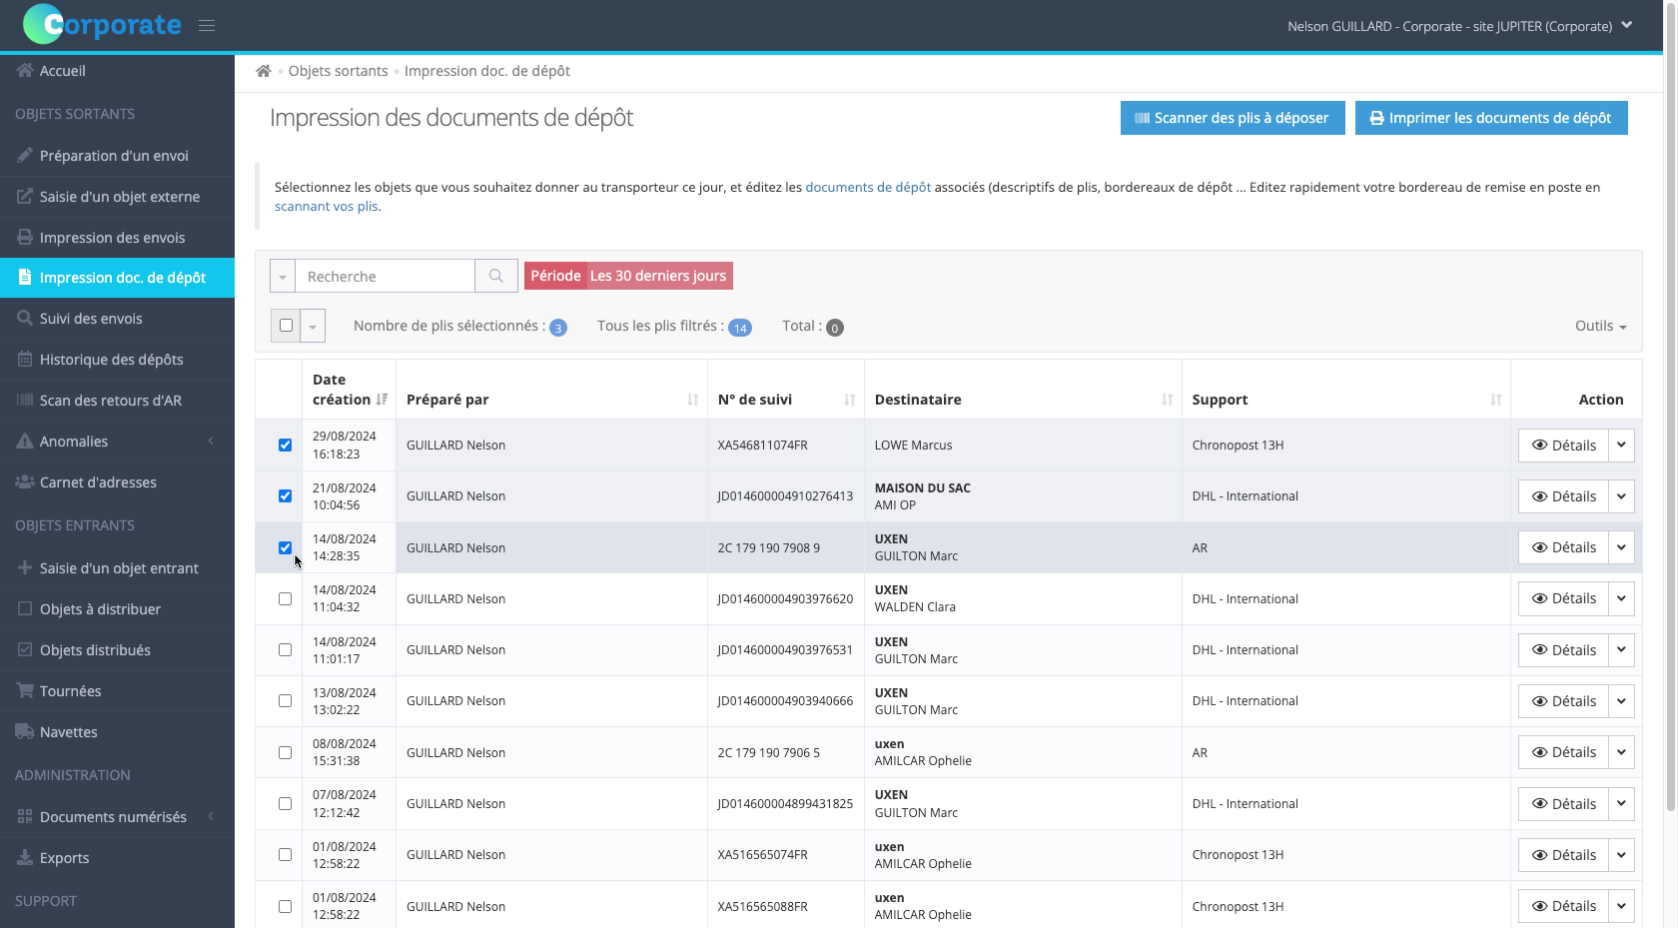This screenshot has height=928, width=1678.
Task: Click the pencil icon for Préparation d'un envoi
Action: pyautogui.click(x=25, y=156)
